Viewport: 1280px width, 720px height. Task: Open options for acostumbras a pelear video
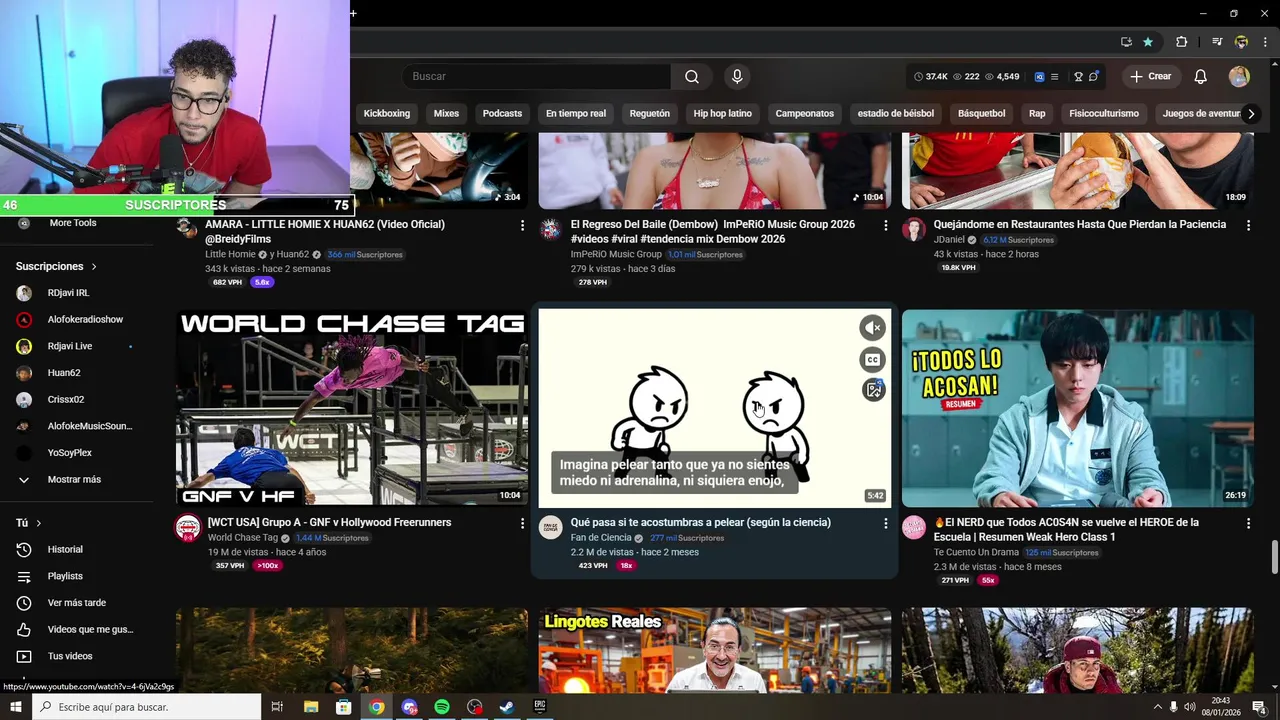point(885,523)
